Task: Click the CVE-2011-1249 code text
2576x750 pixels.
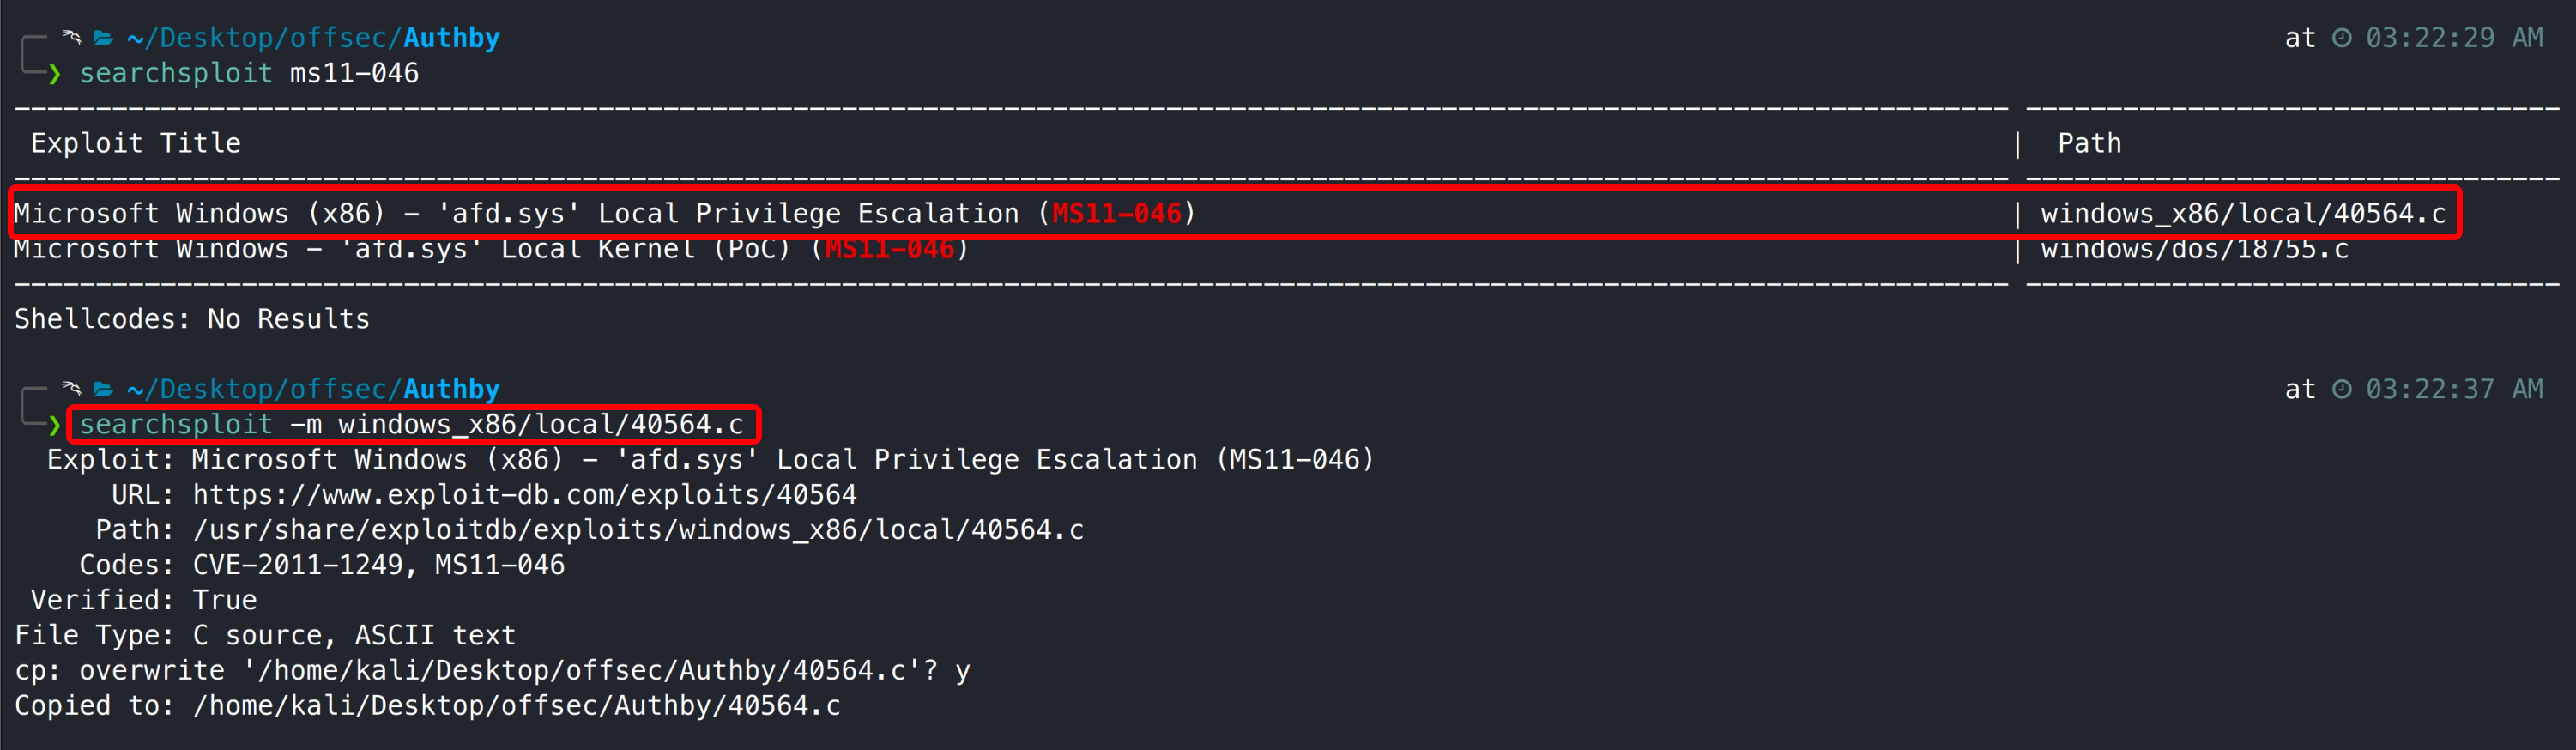Action: [x=298, y=565]
